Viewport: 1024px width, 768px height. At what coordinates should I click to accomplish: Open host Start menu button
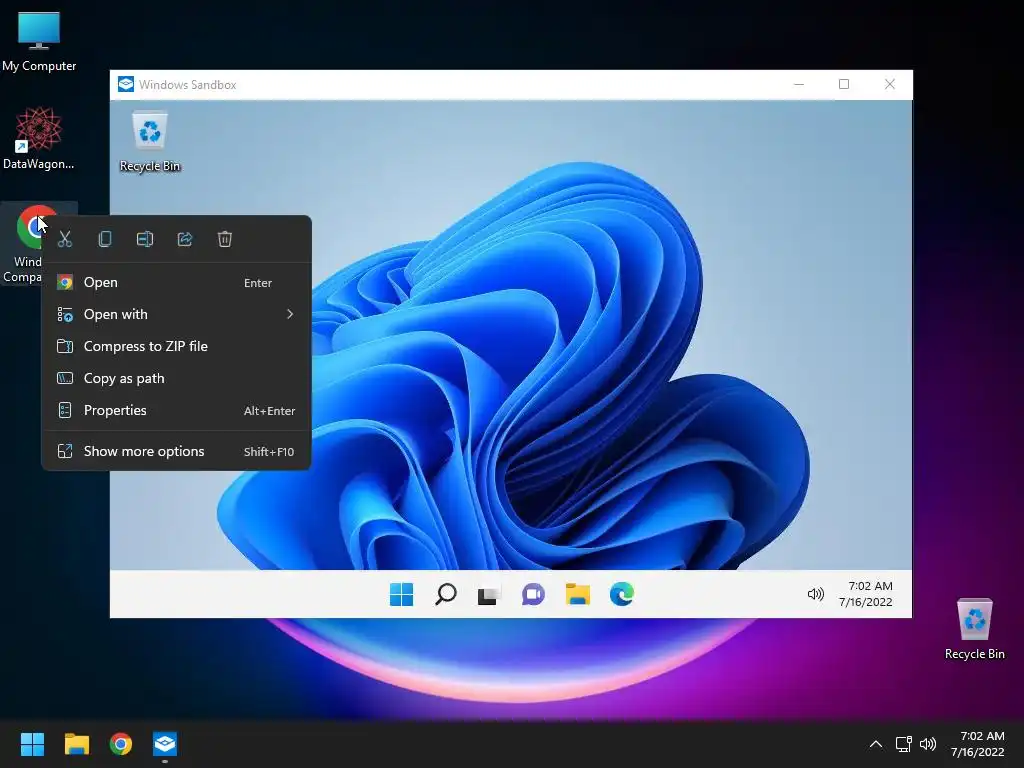tap(32, 744)
